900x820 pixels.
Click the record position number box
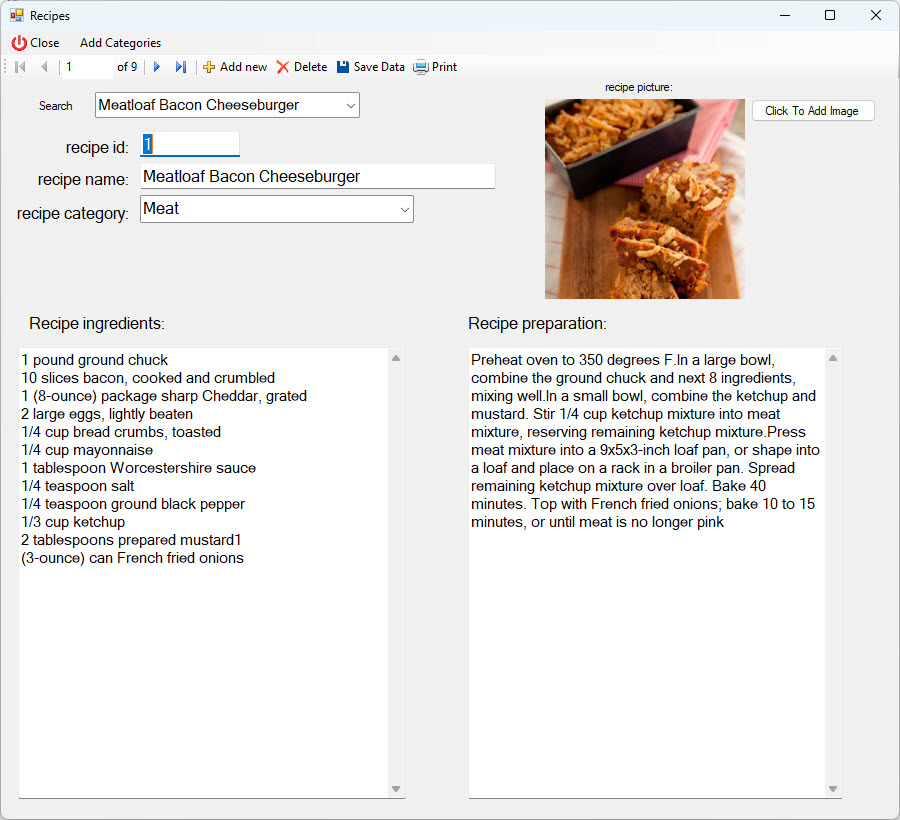pyautogui.click(x=86, y=67)
